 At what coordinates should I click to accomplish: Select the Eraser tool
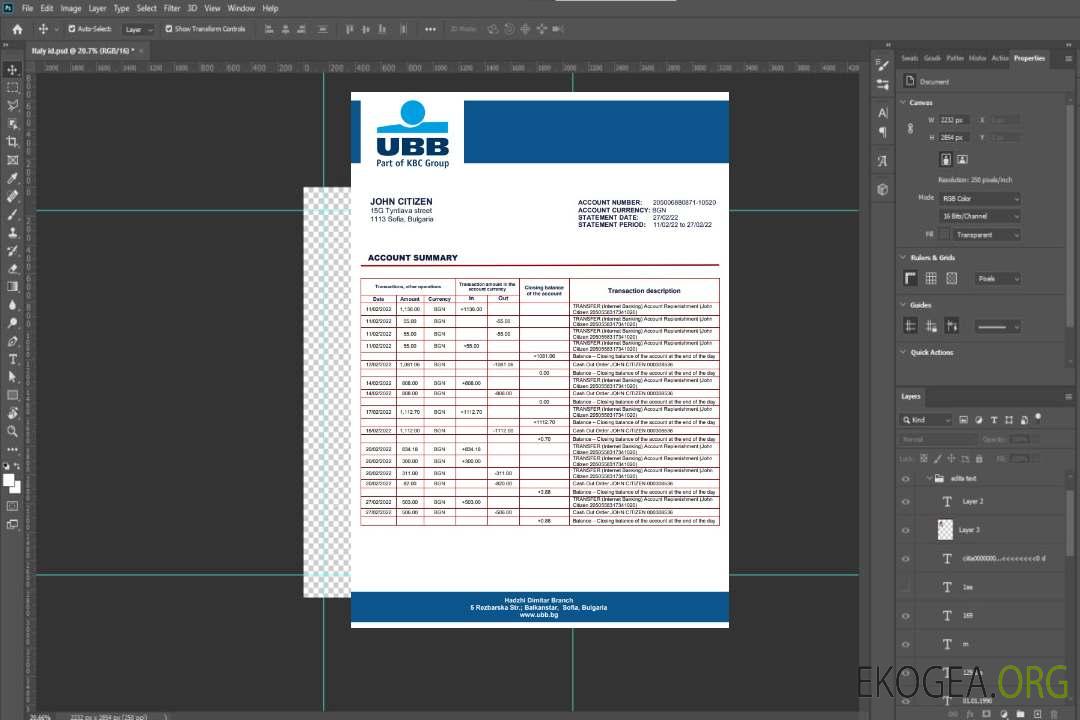click(x=12, y=269)
